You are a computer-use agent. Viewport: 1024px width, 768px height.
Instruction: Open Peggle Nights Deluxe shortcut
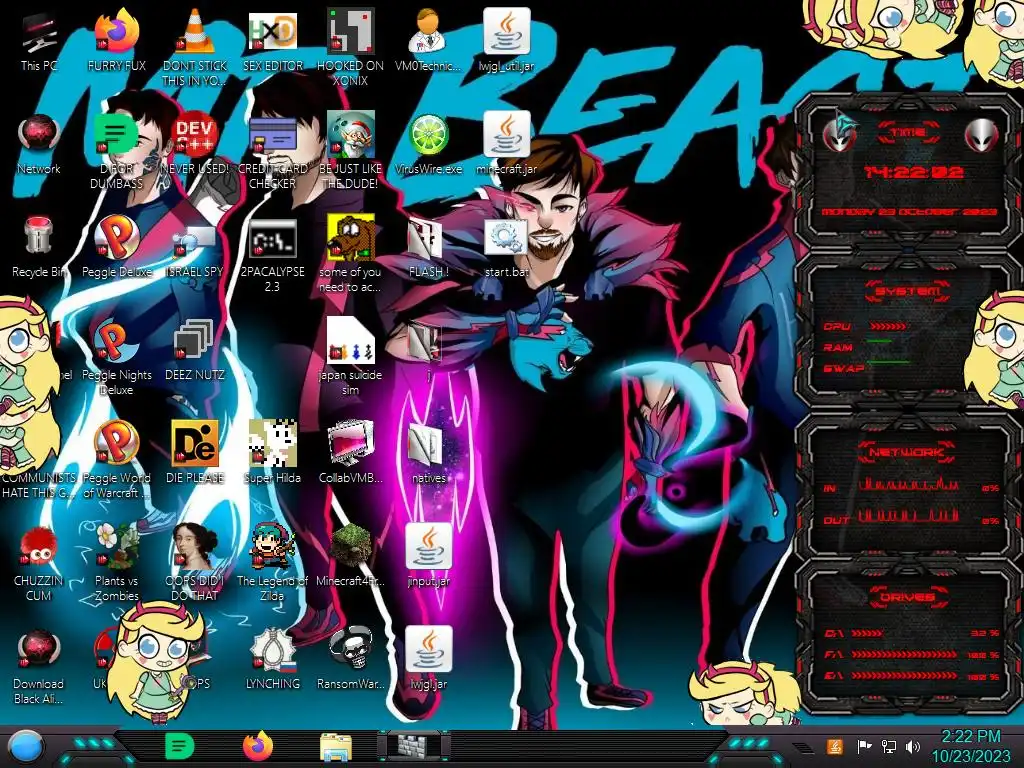pyautogui.click(x=117, y=358)
